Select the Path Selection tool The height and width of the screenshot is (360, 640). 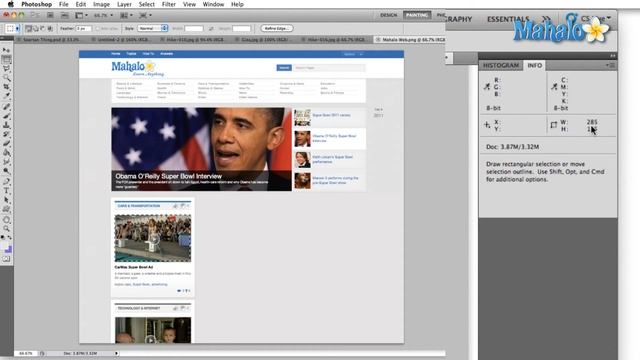tap(6, 200)
